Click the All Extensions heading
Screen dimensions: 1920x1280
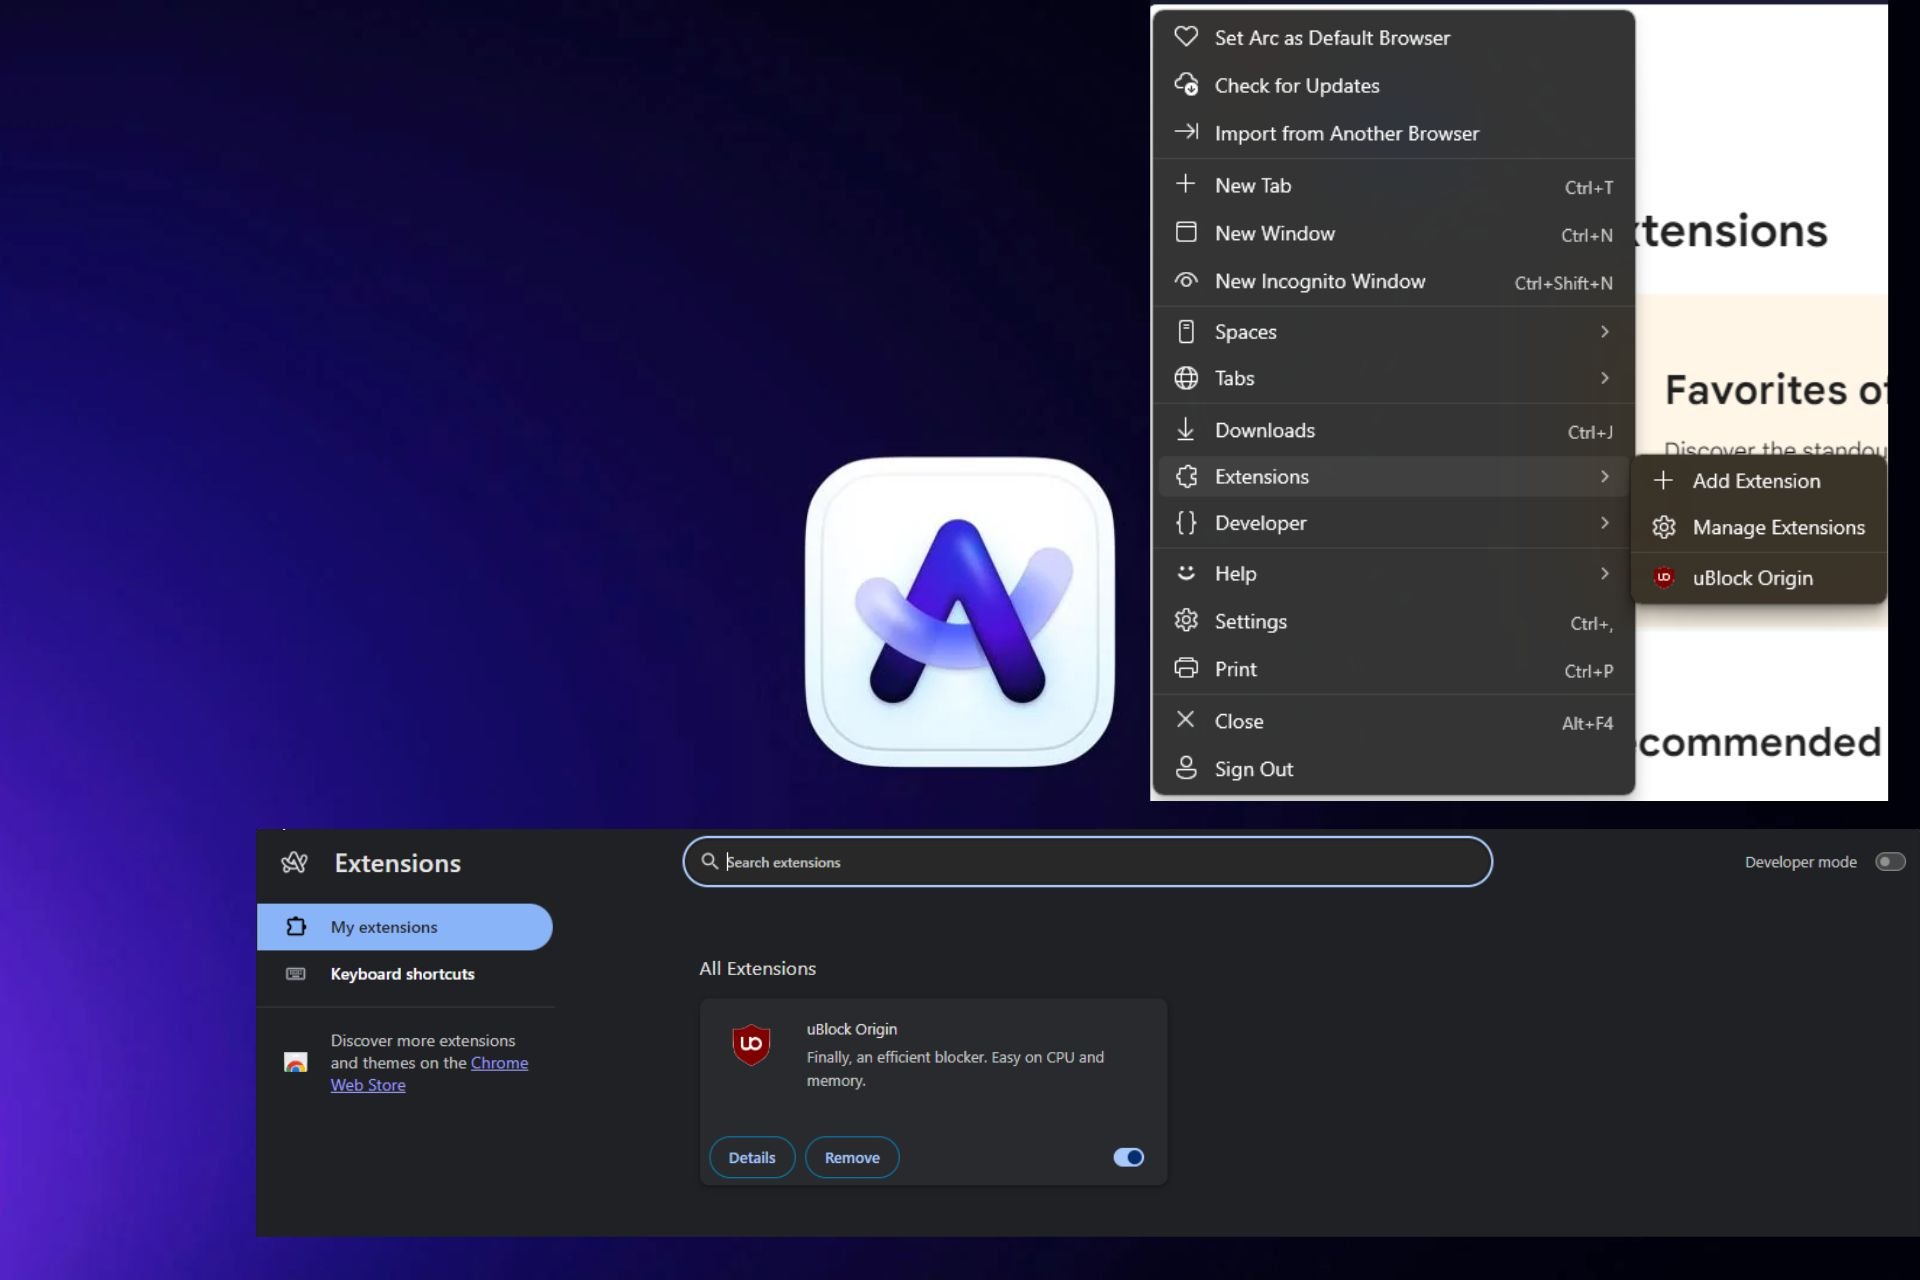tap(757, 968)
